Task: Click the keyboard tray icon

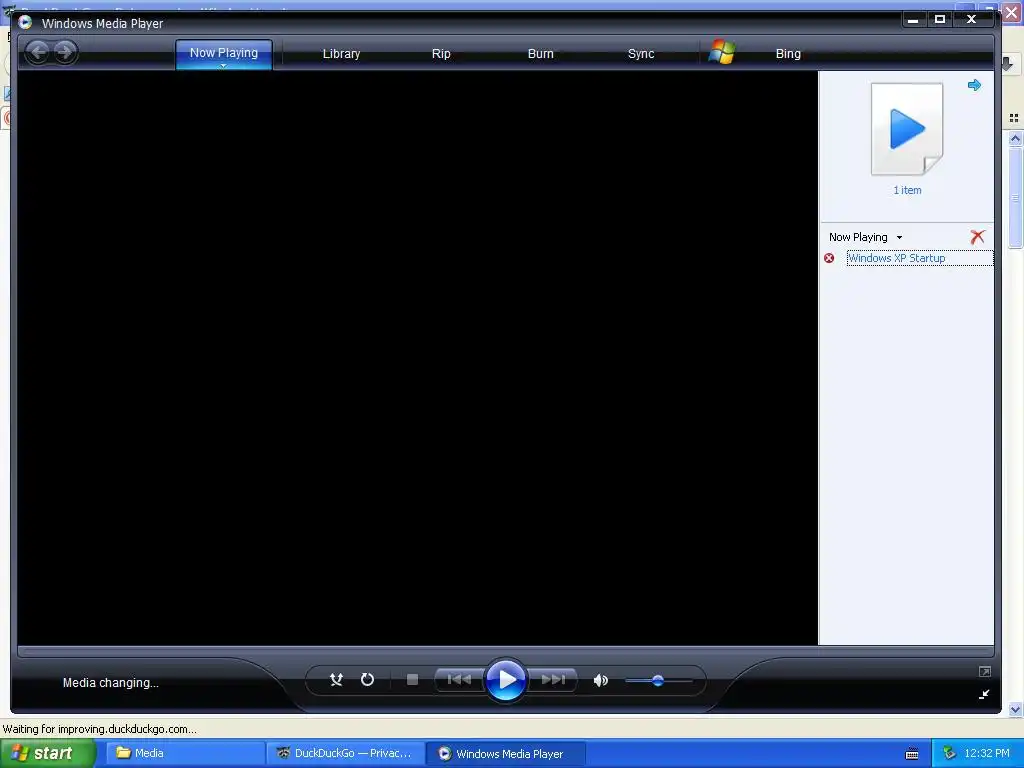Action: [x=912, y=754]
